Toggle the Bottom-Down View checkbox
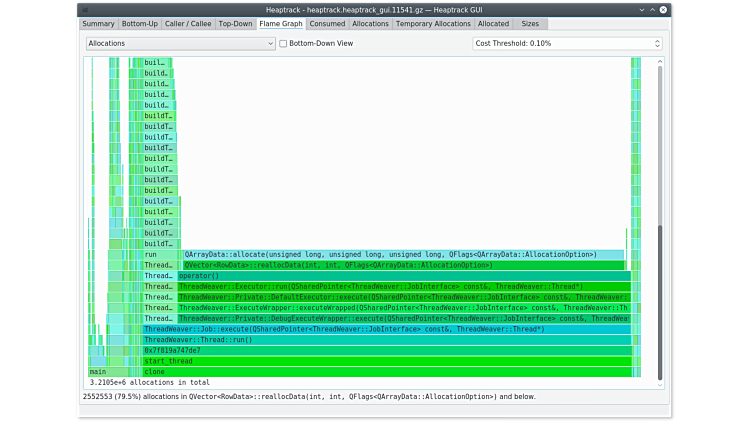Image resolution: width=752 pixels, height=423 pixels. click(283, 44)
